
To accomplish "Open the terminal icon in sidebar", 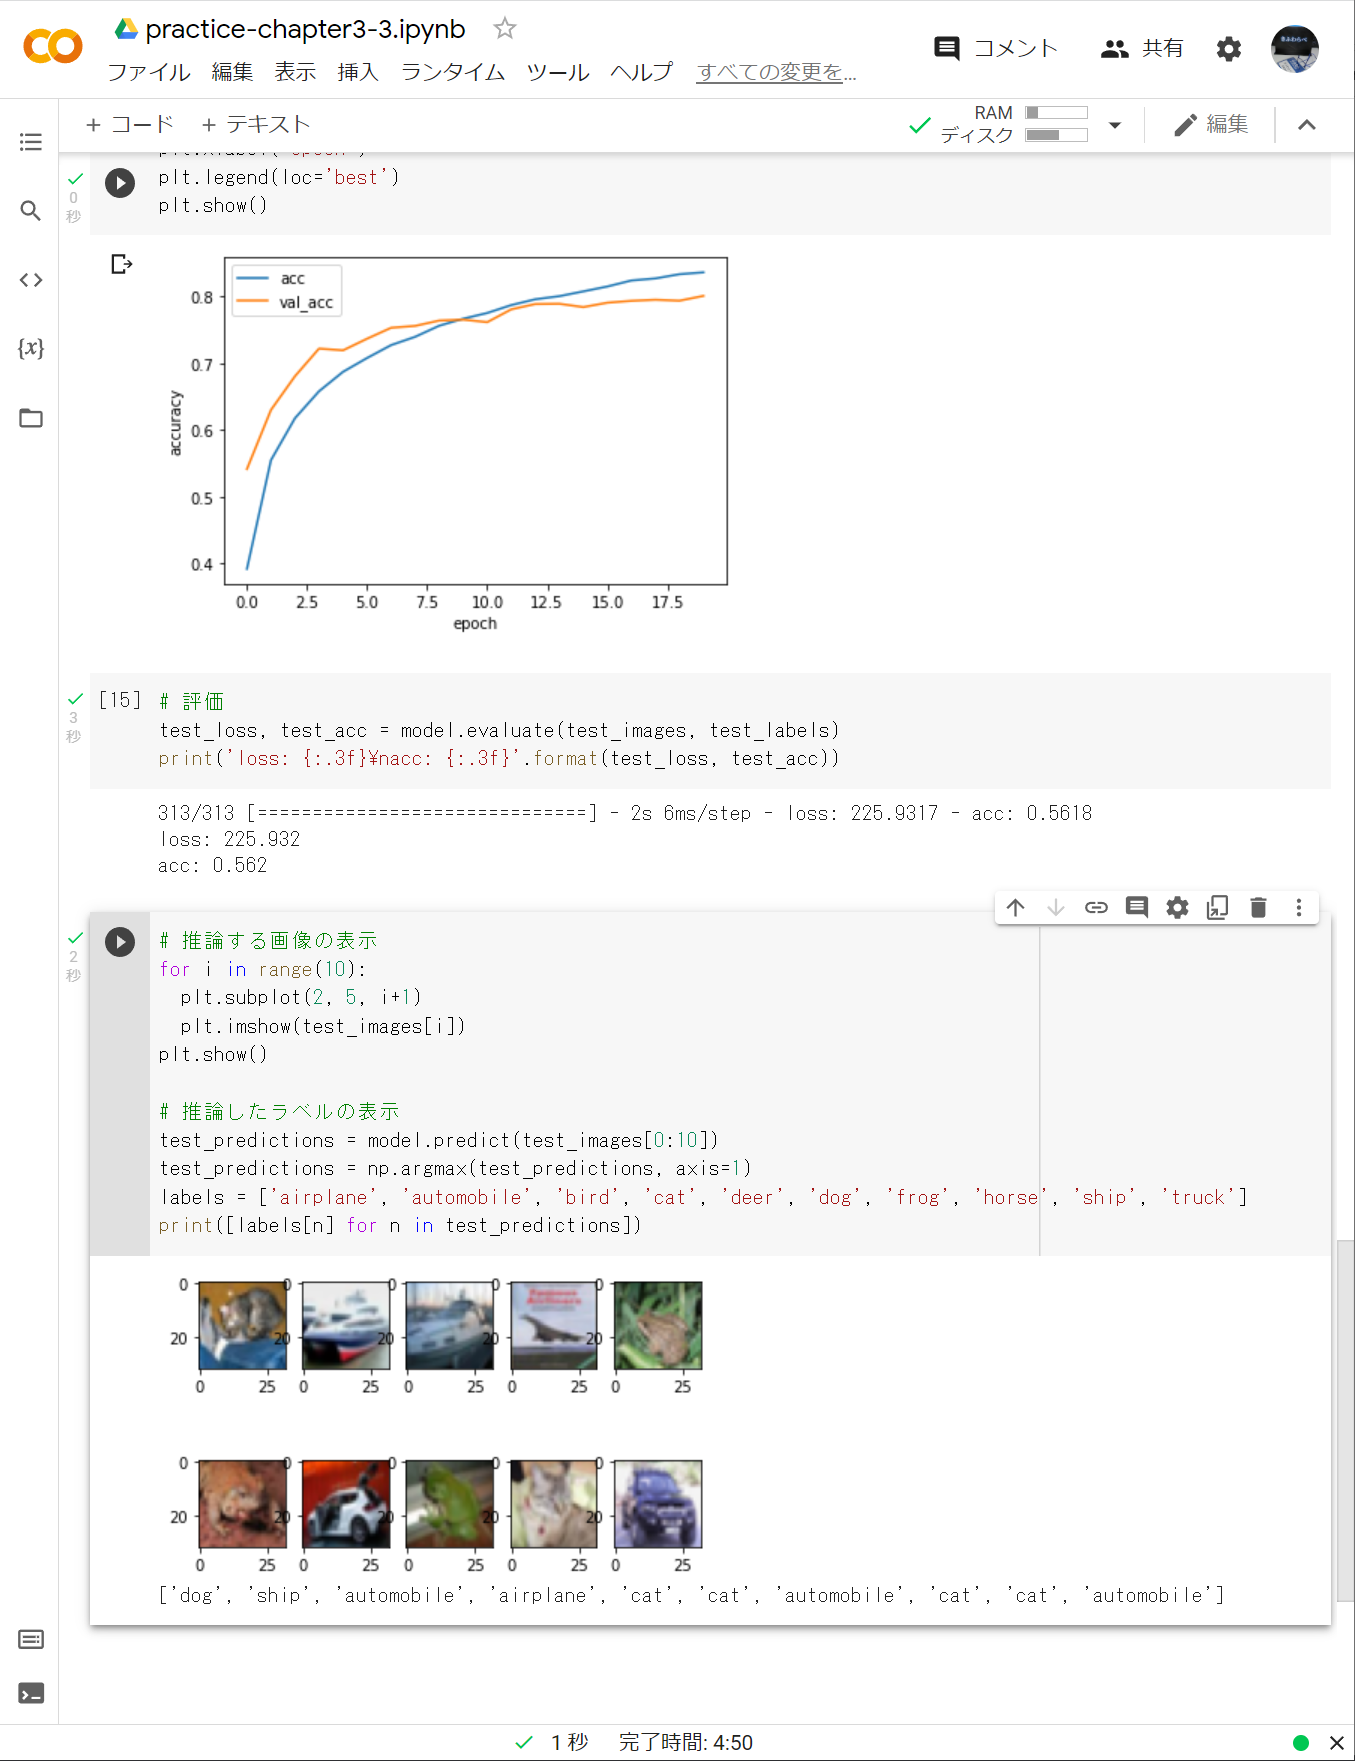I will (x=31, y=1693).
